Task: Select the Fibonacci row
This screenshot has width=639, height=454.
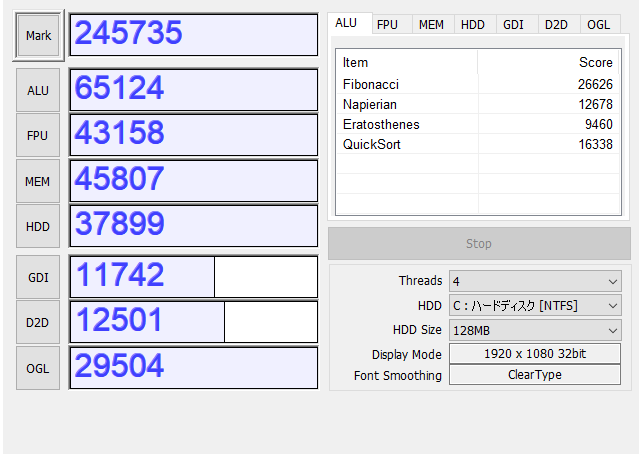Action: coord(478,84)
